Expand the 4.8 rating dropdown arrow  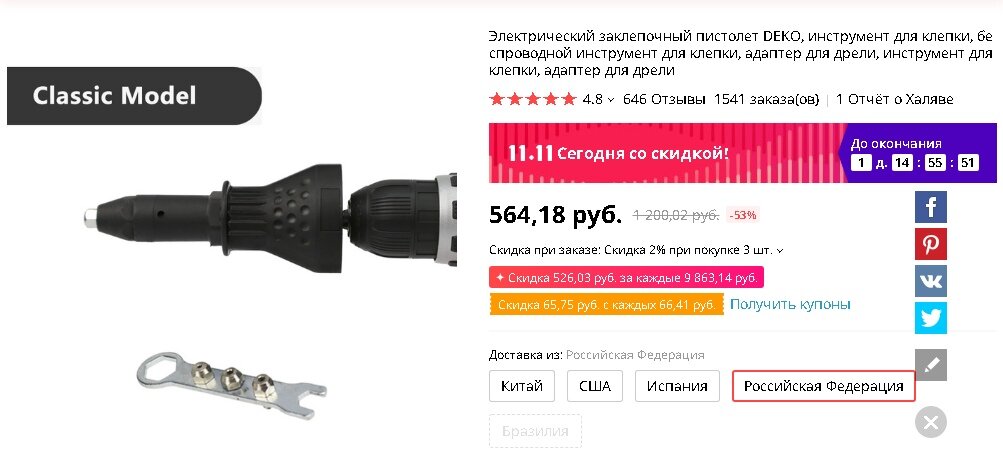point(610,100)
